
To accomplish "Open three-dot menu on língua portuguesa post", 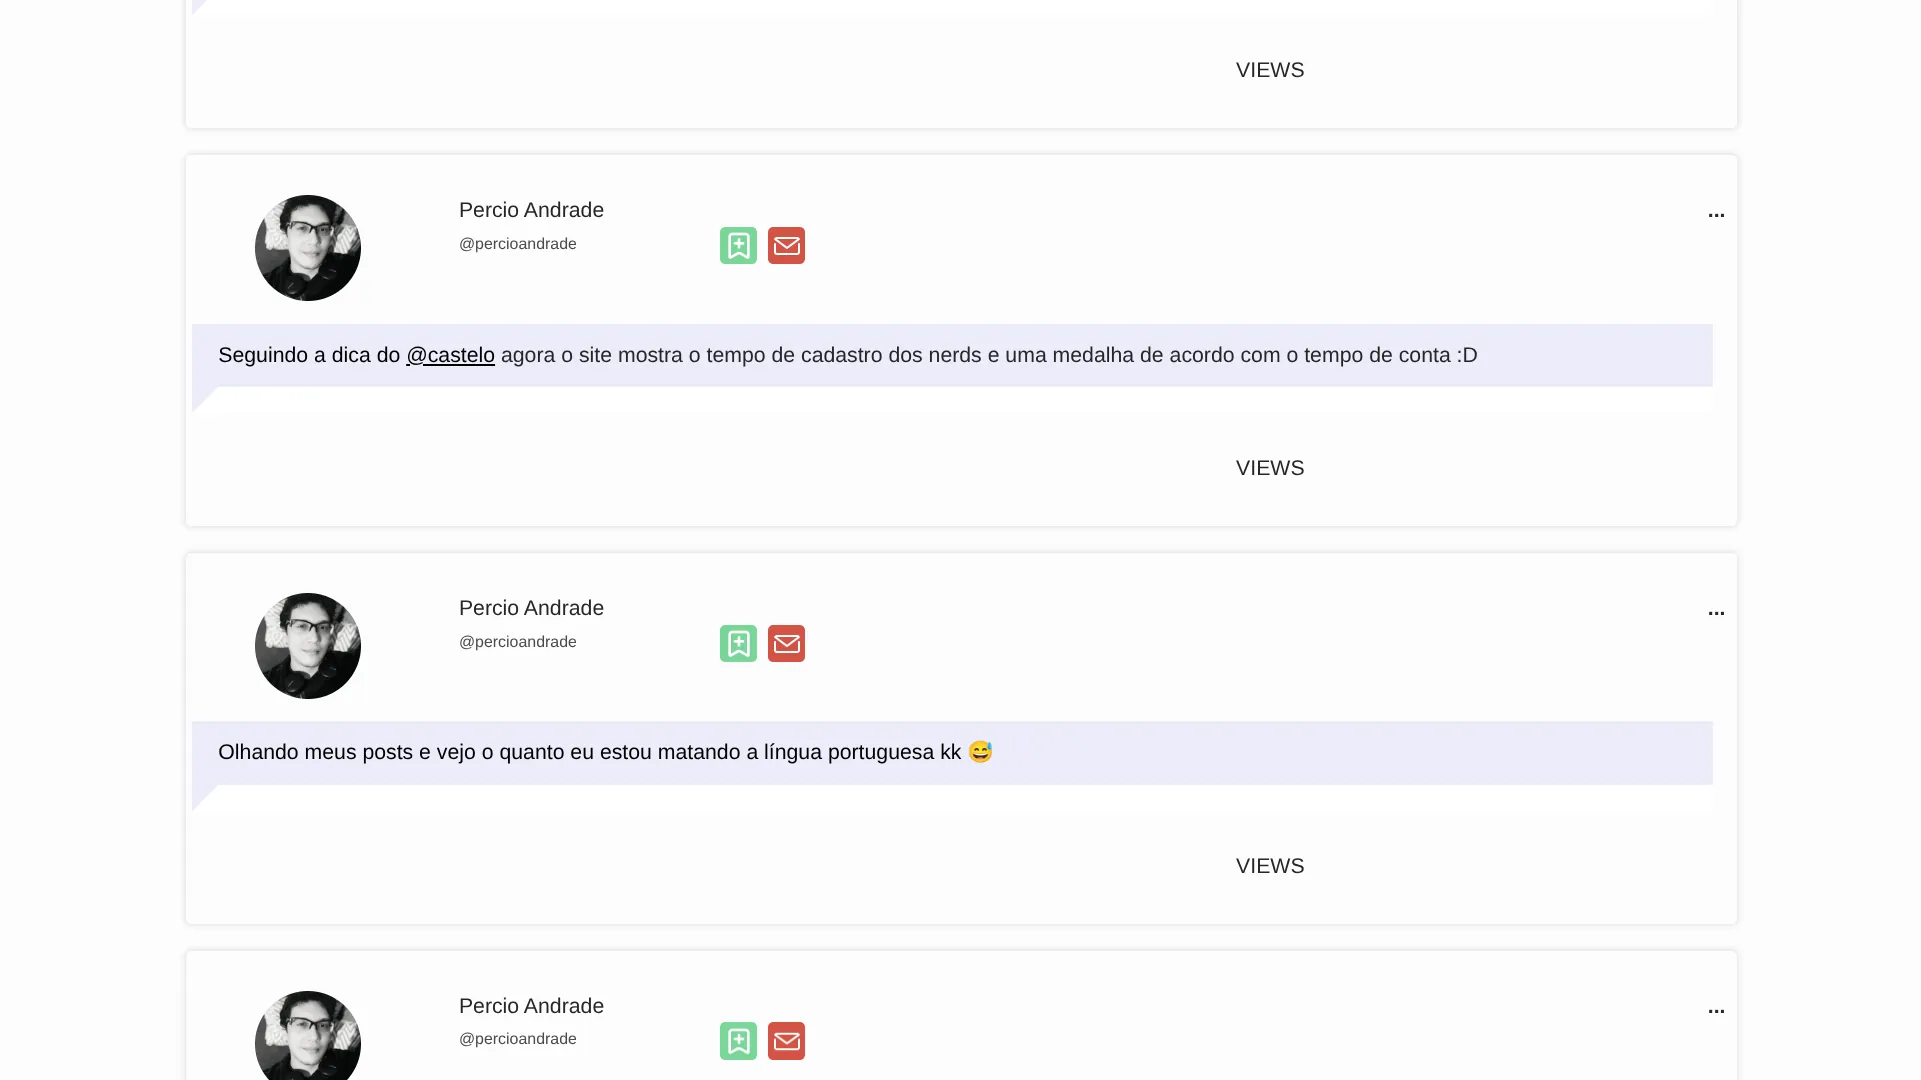I will 1716,613.
